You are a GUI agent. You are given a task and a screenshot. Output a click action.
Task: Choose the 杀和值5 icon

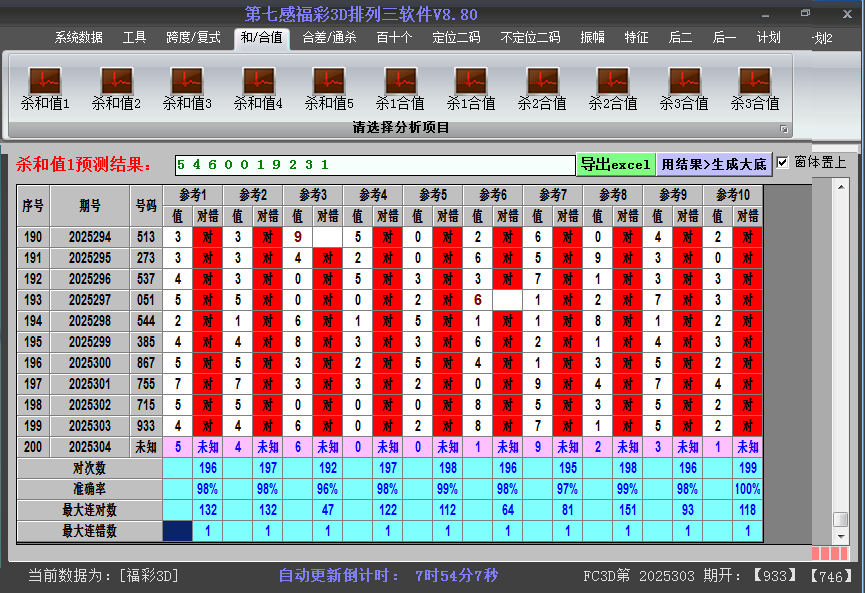(x=329, y=81)
